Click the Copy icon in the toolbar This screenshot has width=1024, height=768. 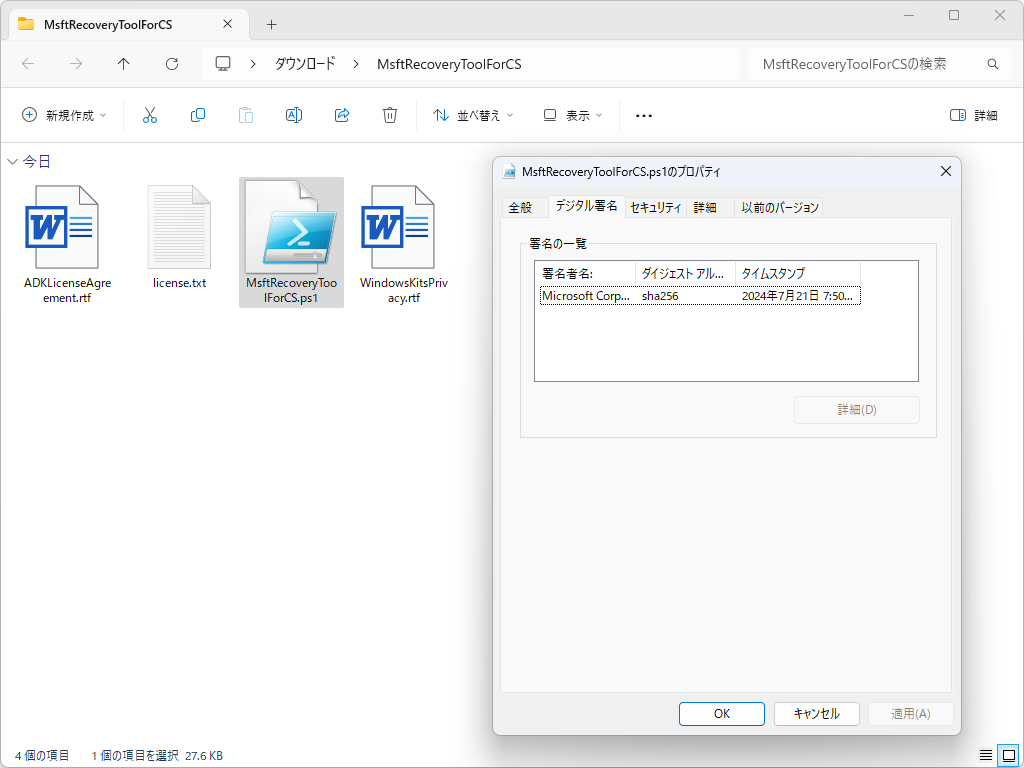197,114
